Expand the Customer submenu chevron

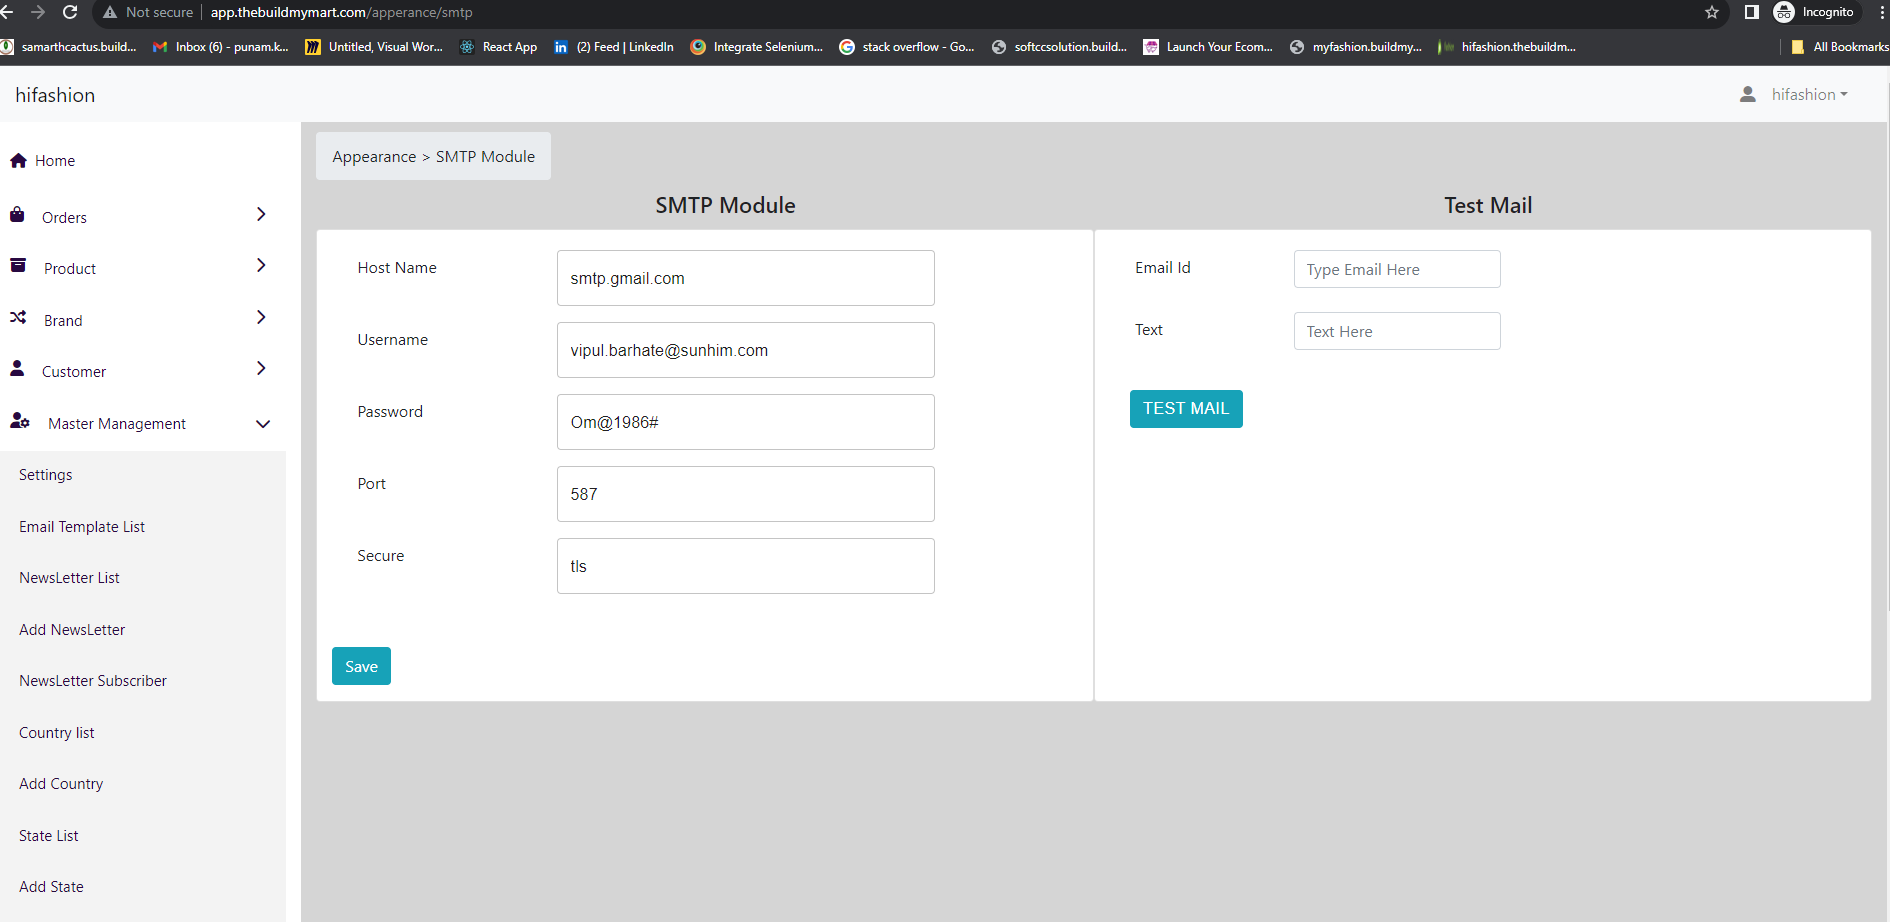pyautogui.click(x=261, y=368)
